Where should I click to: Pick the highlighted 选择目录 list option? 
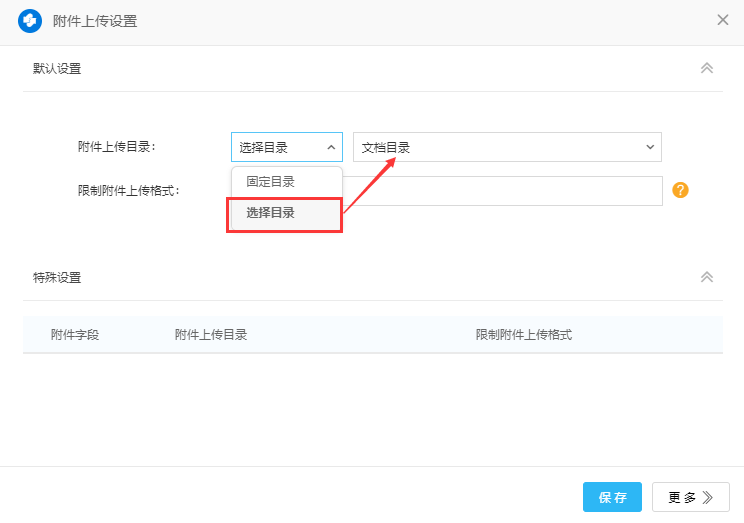(271, 213)
